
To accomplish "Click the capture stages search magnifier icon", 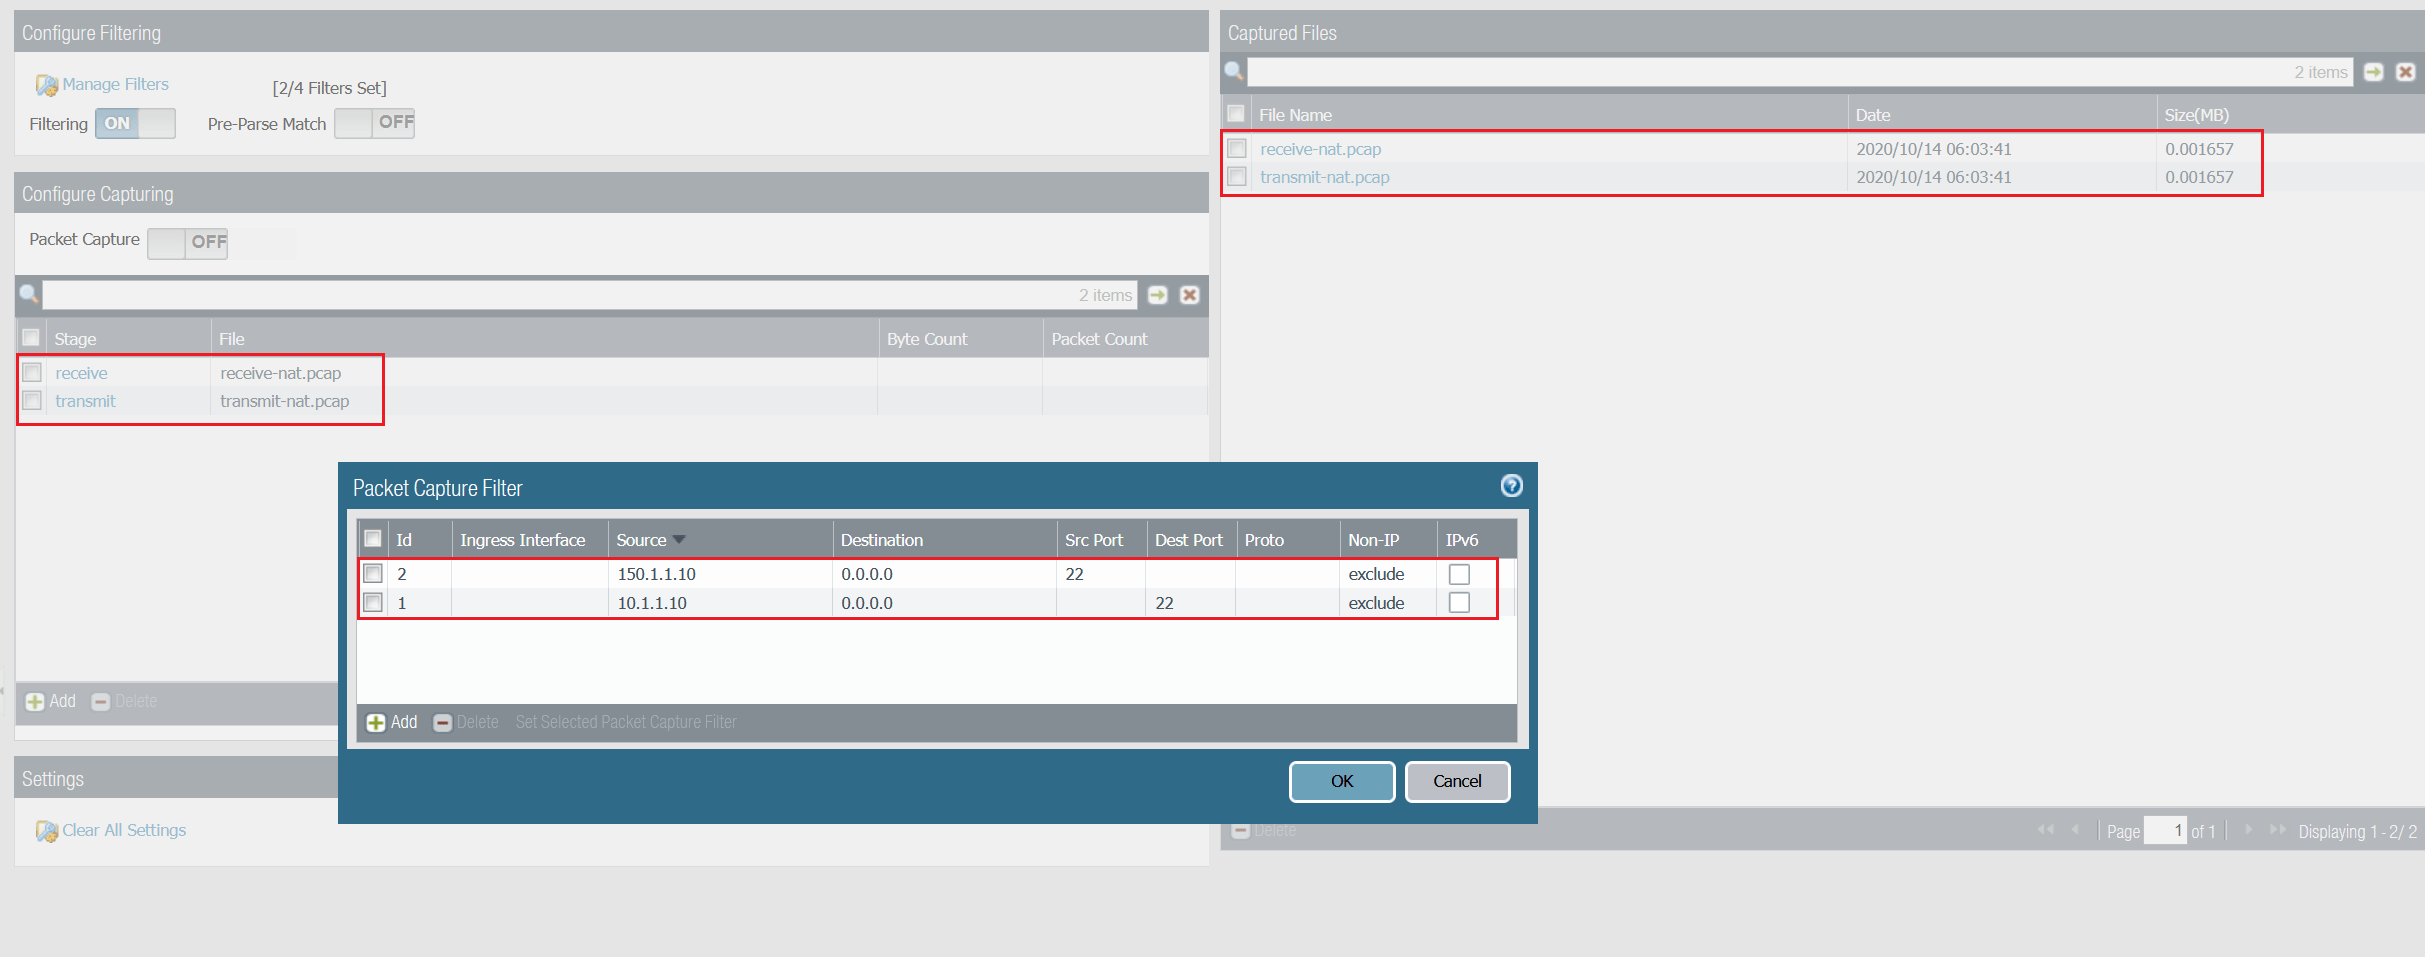I will 29,294.
